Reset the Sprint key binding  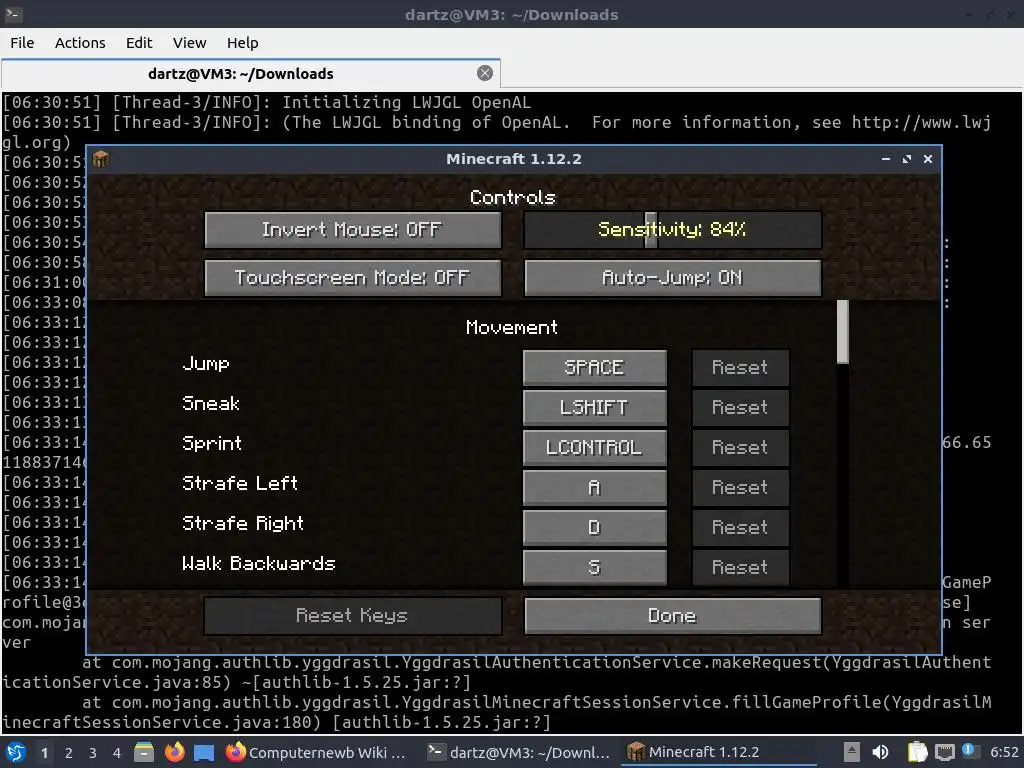[741, 447]
